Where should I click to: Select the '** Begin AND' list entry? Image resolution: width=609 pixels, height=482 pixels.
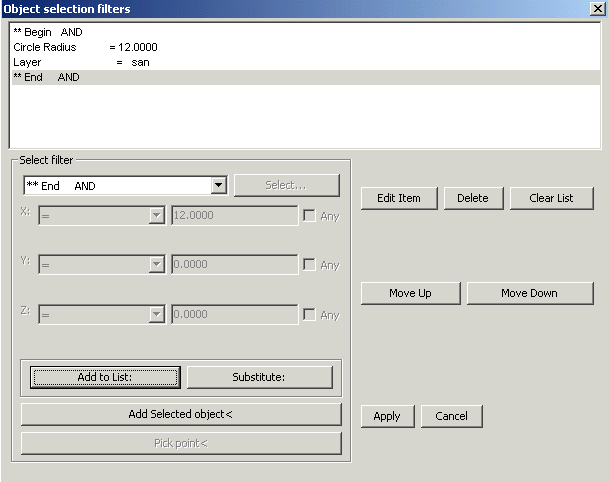[48, 32]
